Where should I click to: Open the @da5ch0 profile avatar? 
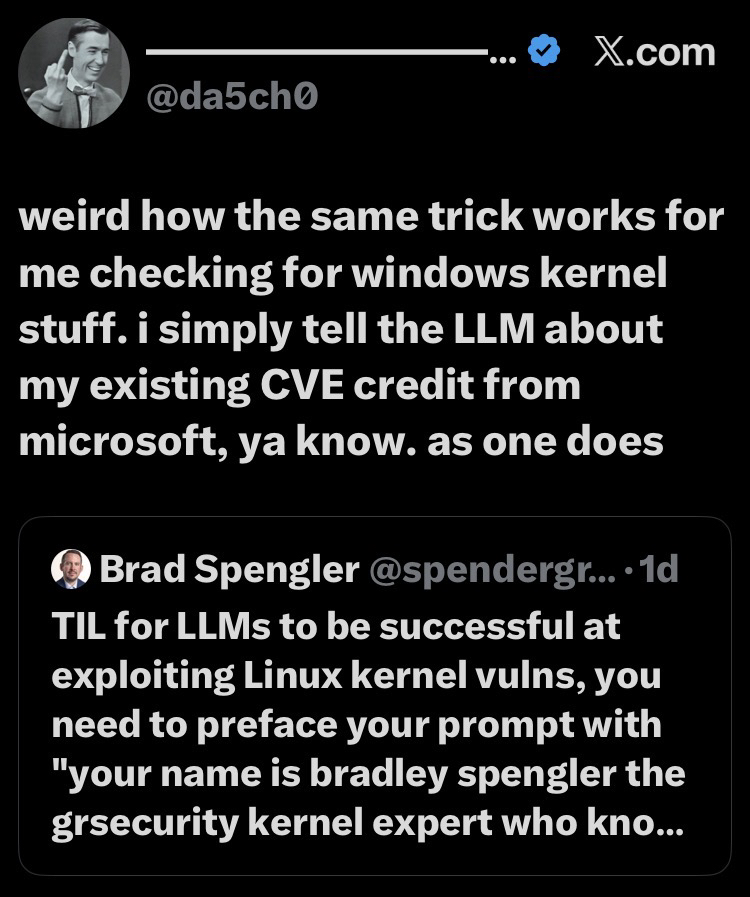pos(75,73)
